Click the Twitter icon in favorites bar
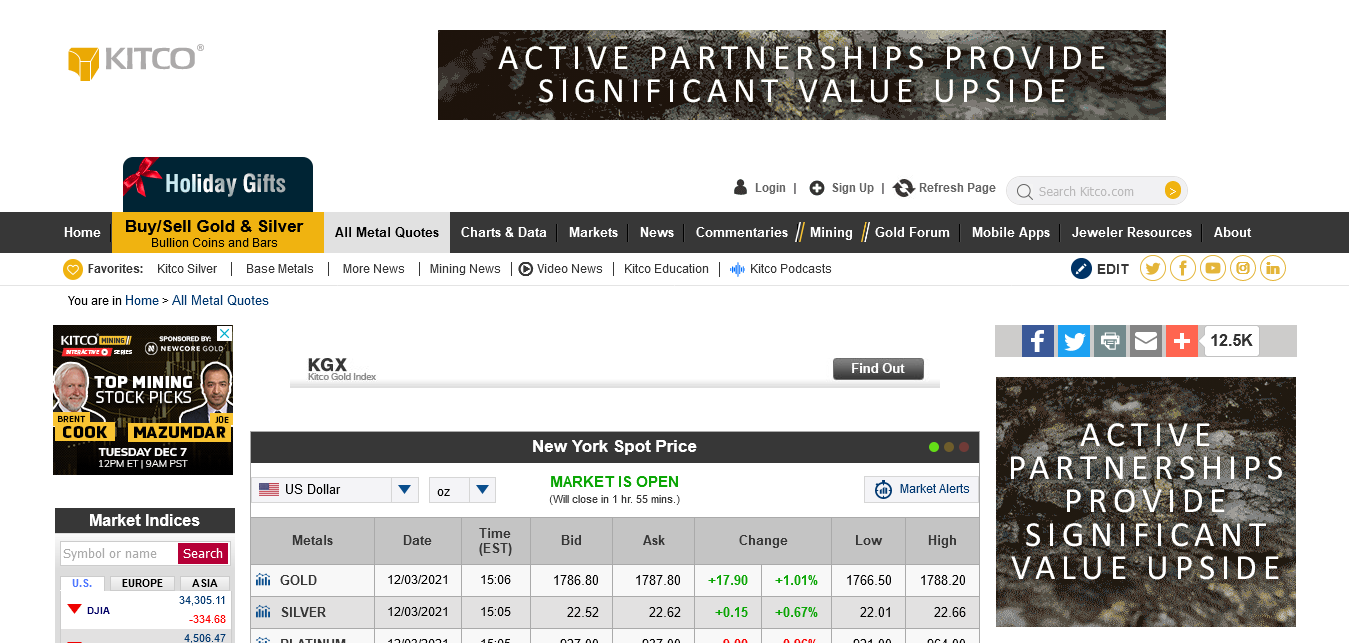1366x643 pixels. (1153, 268)
